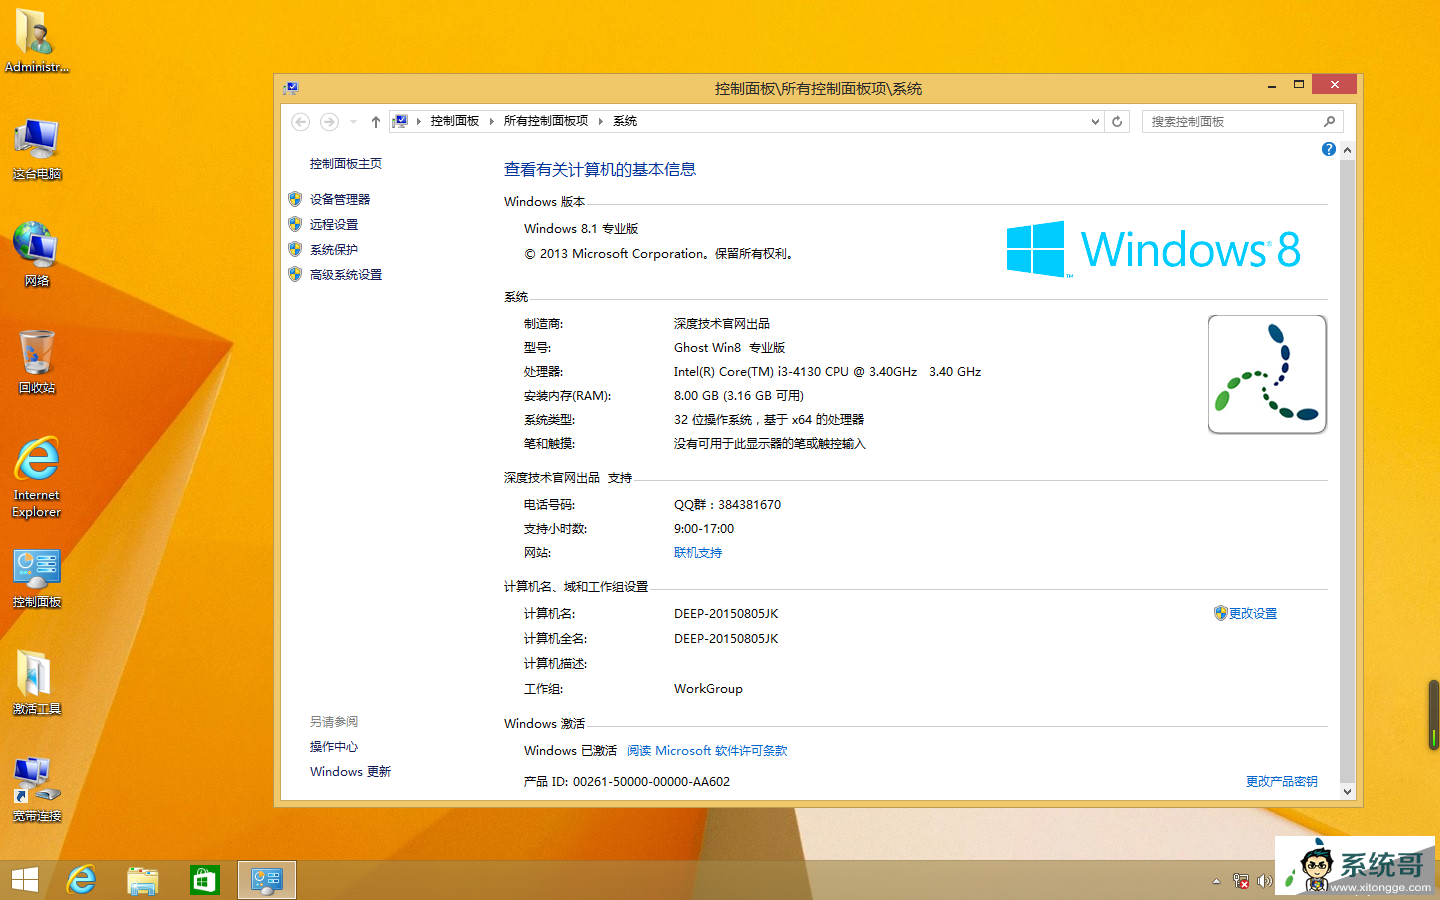Viewport: 1440px width, 900px height.
Task: Select 系统 in the breadcrumb
Action: tap(625, 121)
